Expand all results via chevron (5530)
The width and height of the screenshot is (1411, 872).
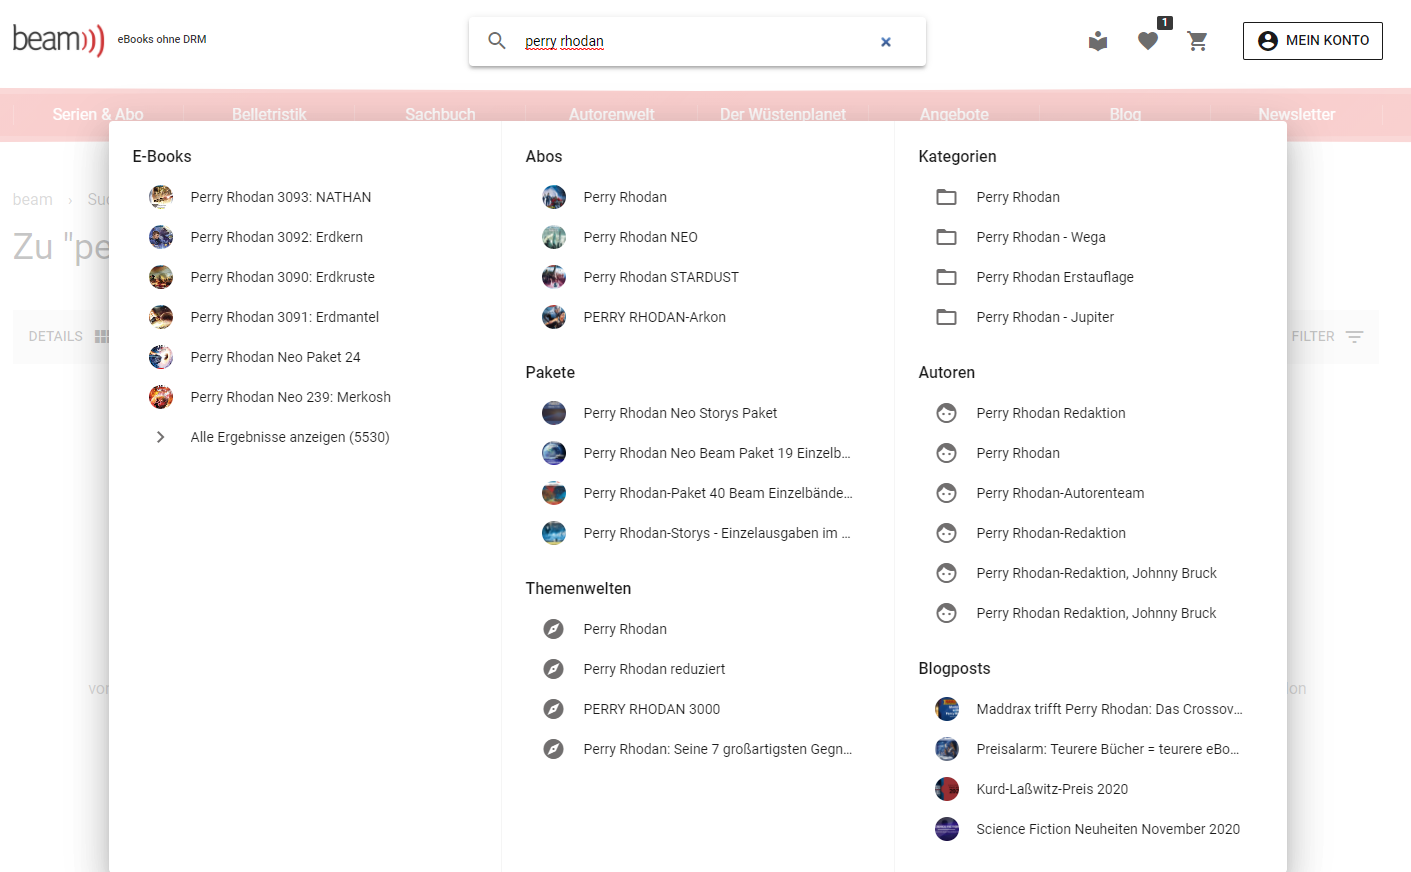160,437
